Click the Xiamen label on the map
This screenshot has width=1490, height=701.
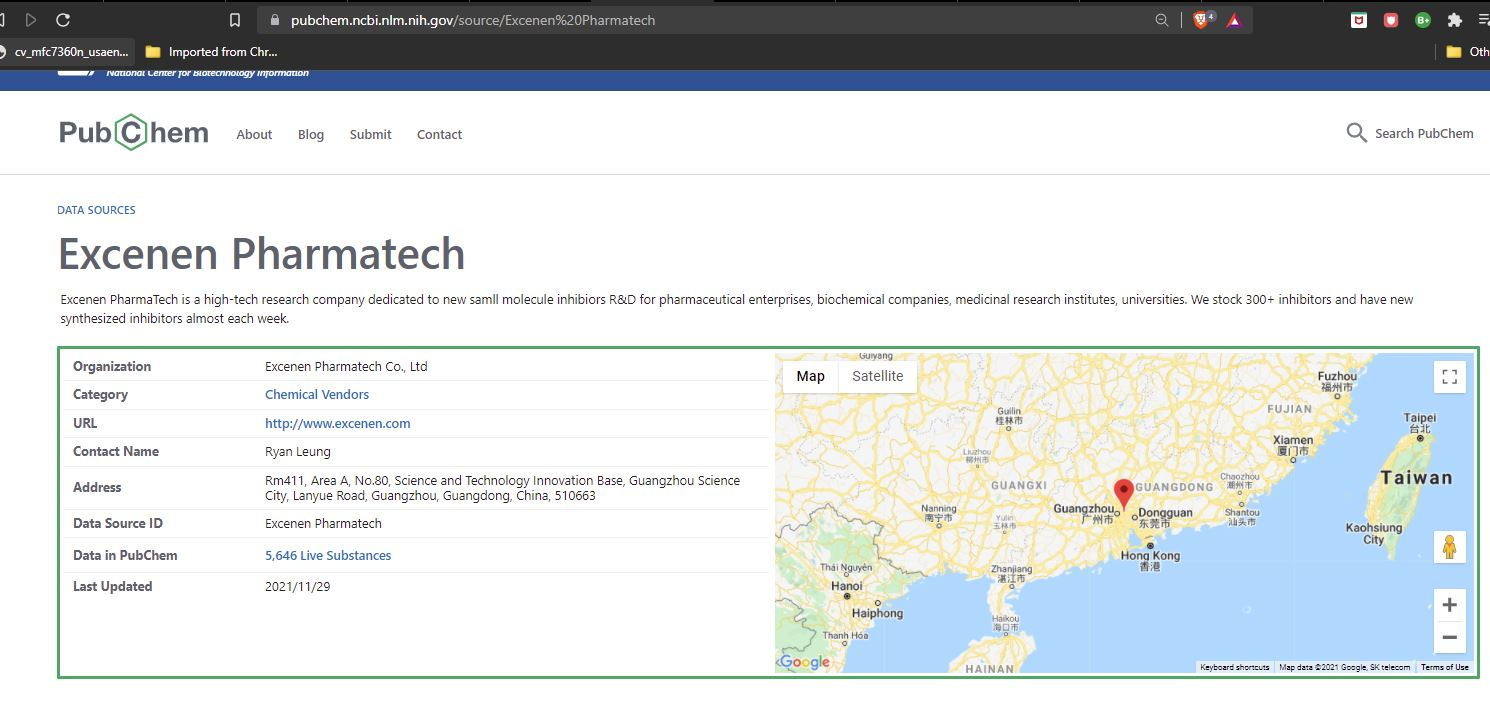(x=1293, y=440)
